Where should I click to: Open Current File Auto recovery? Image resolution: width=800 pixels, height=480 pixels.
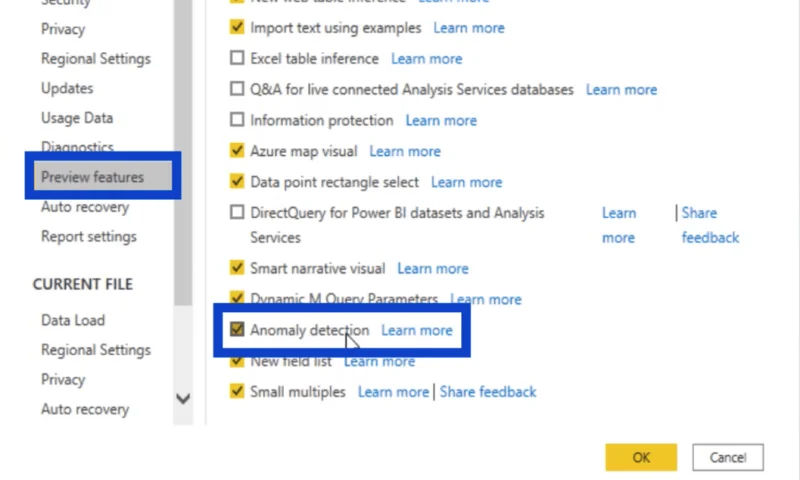click(85, 409)
